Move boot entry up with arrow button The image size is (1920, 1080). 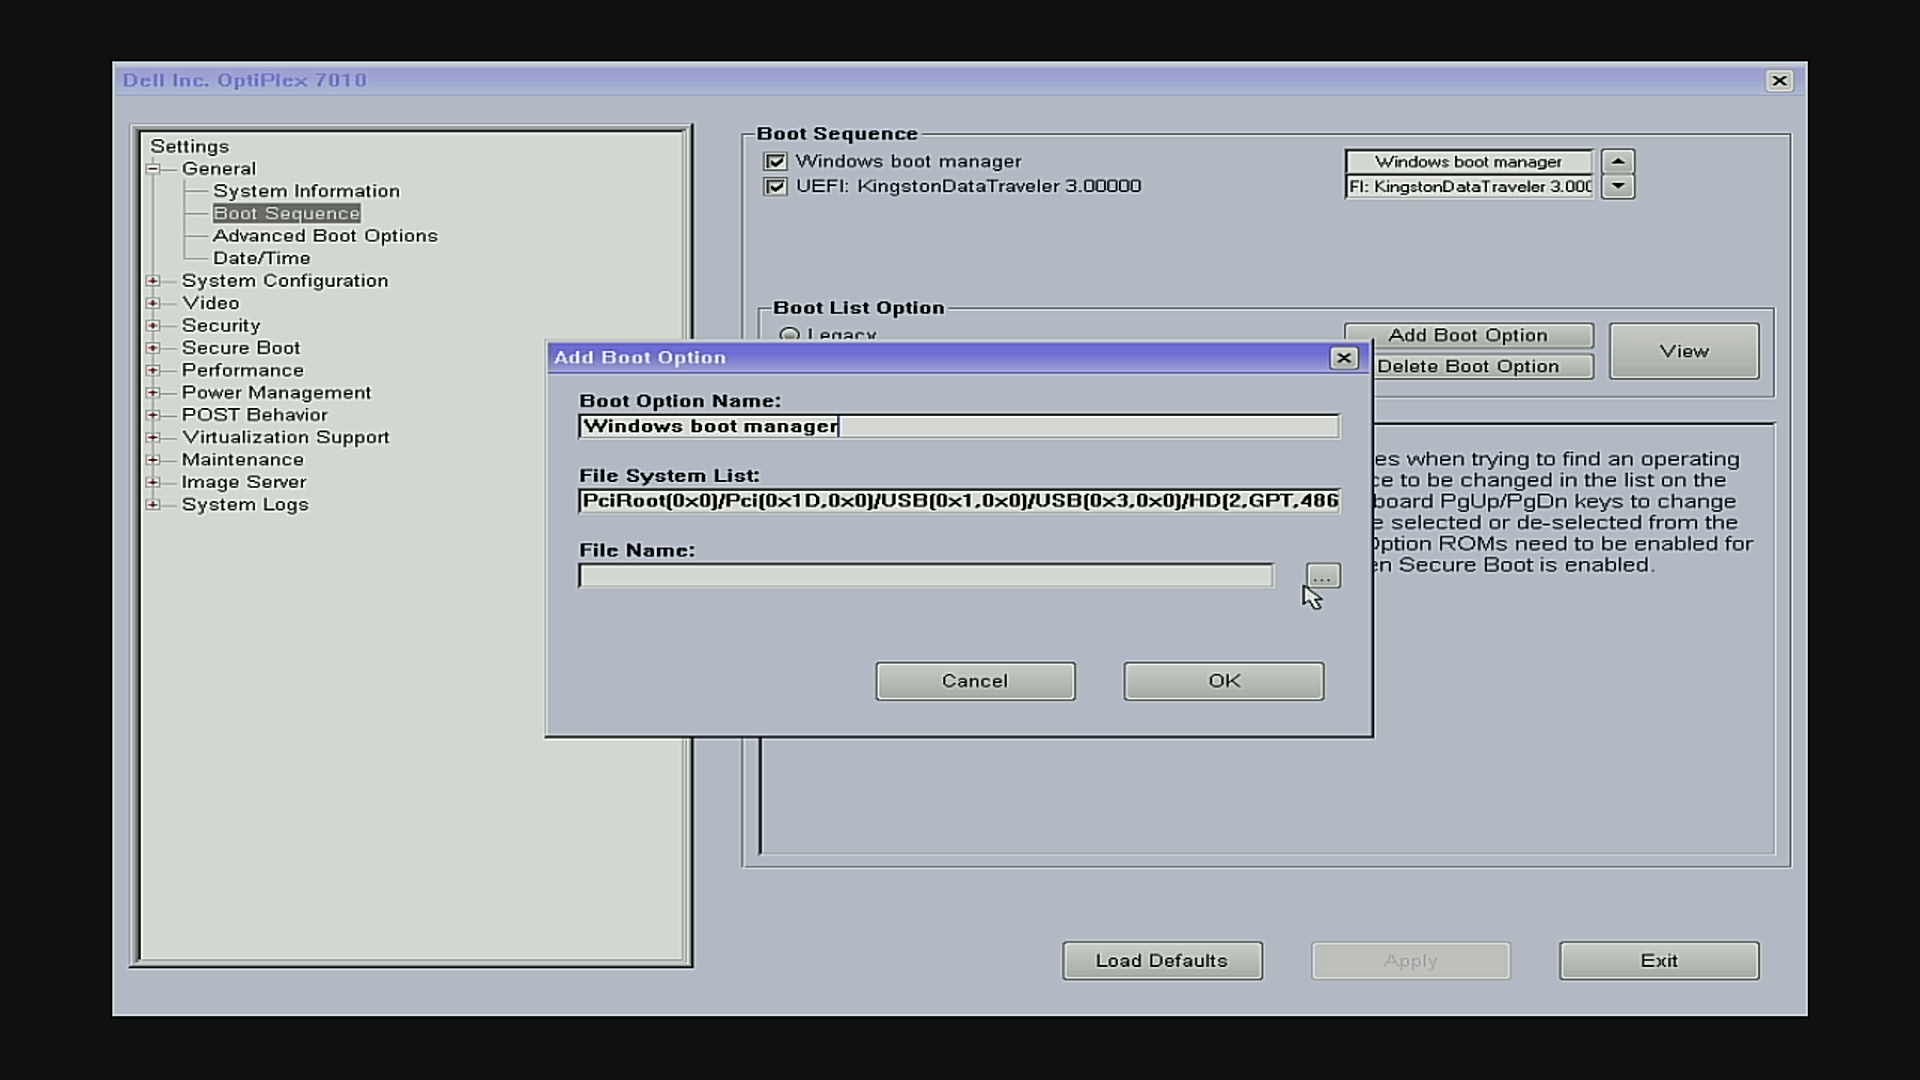click(1618, 161)
